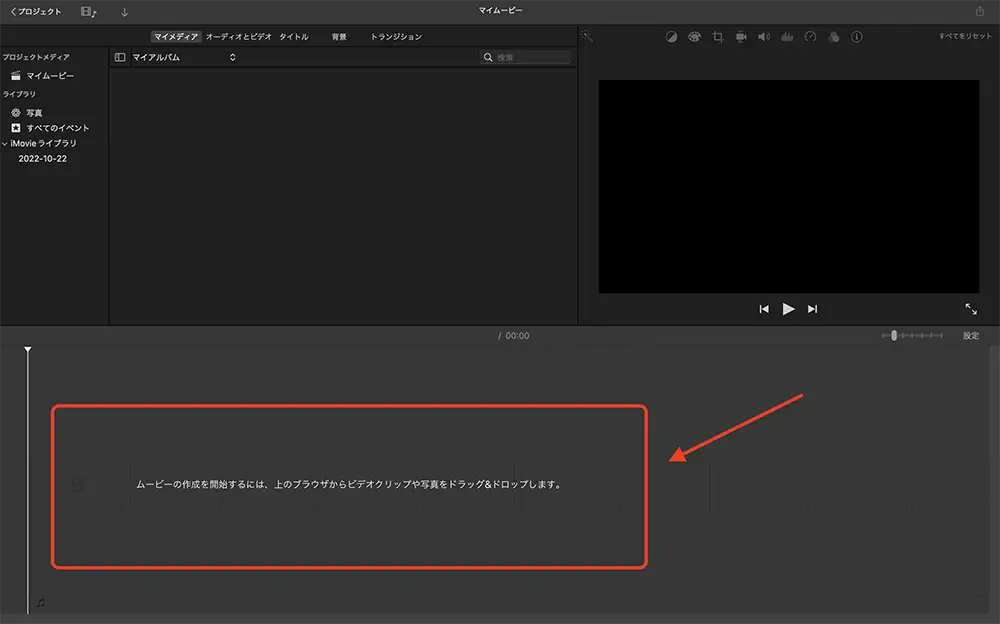Open the stabilization camera icon

click(x=741, y=37)
